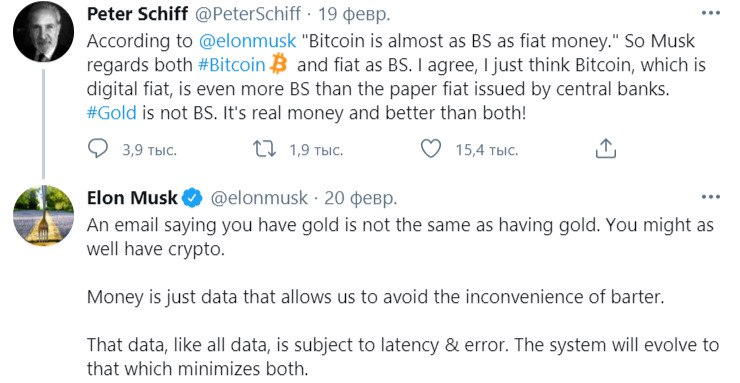
Task: Click the 15,4 тыс. likes count
Action: pos(487,150)
